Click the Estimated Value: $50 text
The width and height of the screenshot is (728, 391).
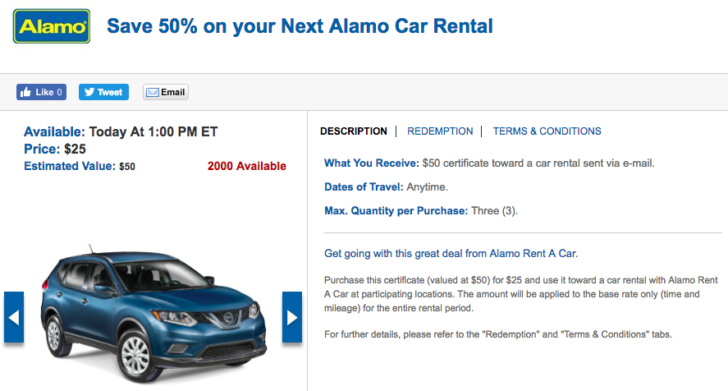[x=79, y=166]
